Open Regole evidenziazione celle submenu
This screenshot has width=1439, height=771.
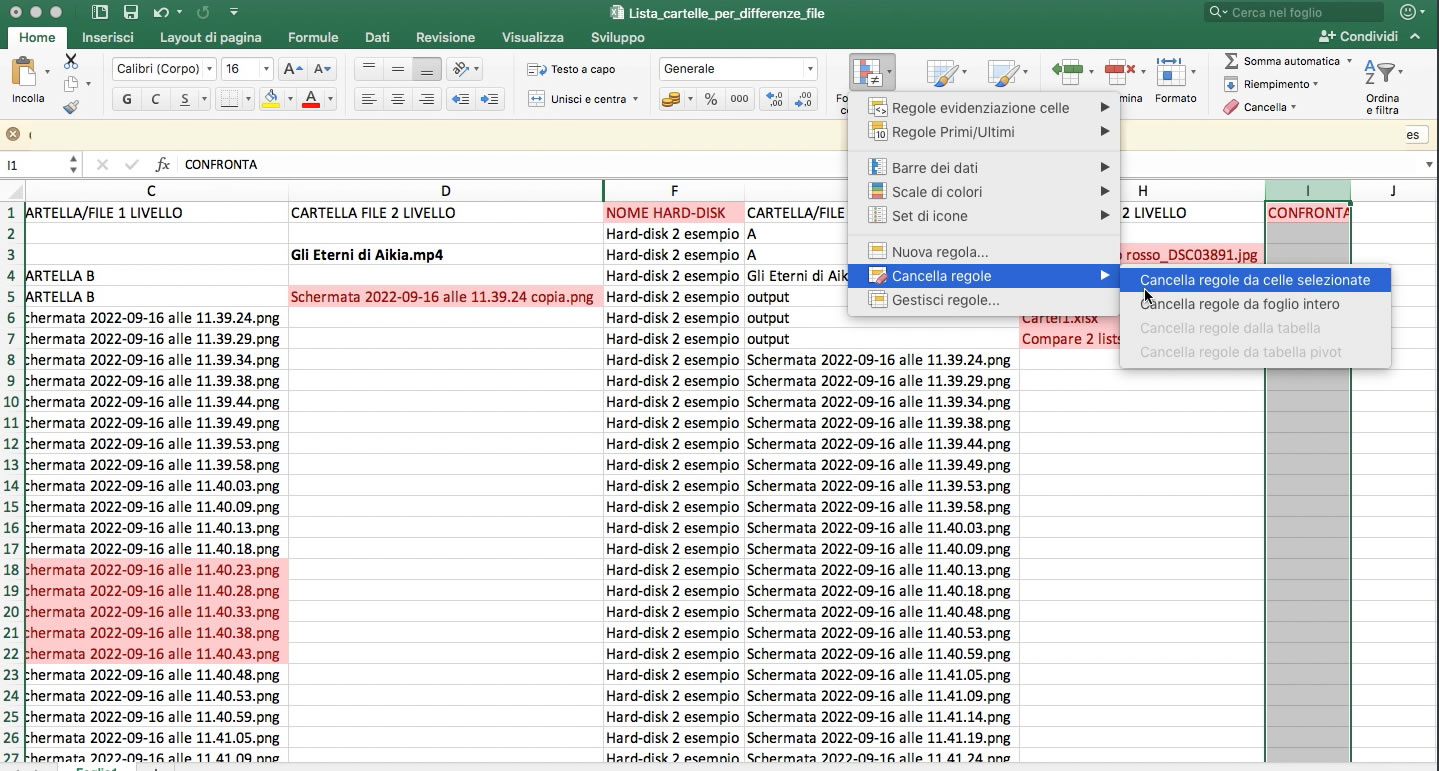click(984, 108)
